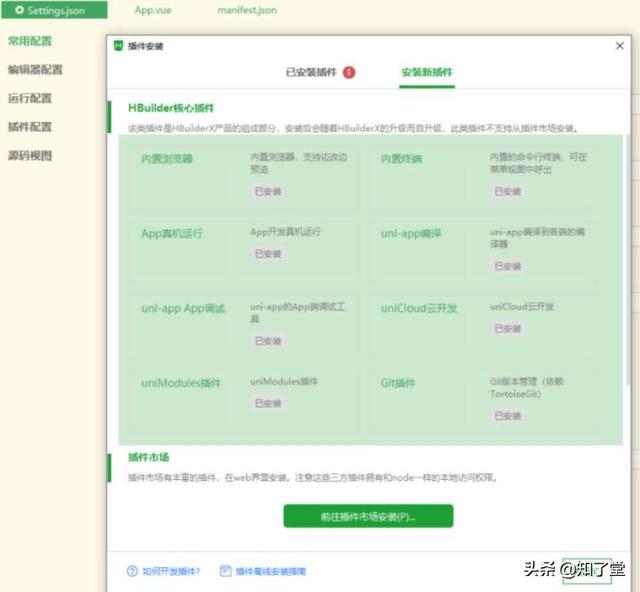This screenshot has height=592, width=640.
Task: Click the App开发真机运行 description text
Action: tap(285, 232)
